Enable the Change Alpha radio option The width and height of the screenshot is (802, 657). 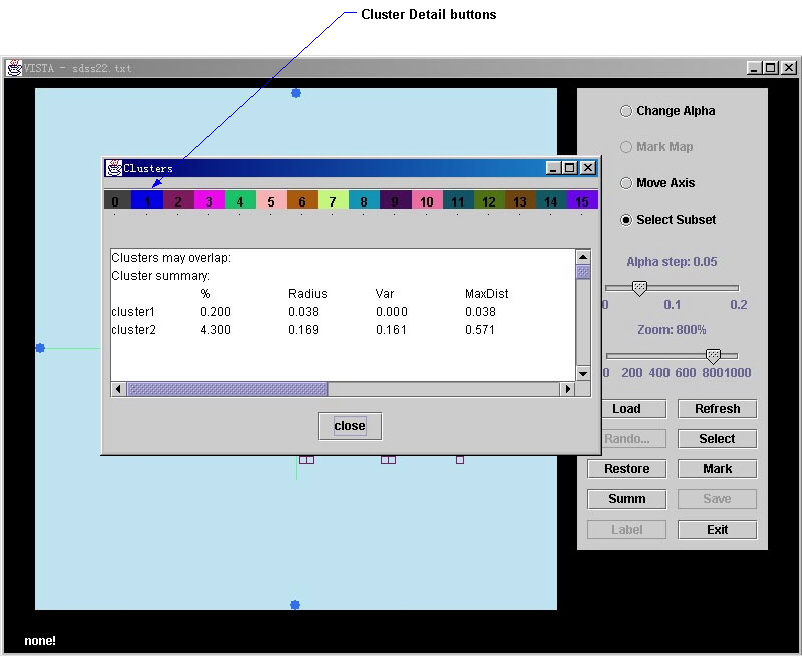point(626,111)
